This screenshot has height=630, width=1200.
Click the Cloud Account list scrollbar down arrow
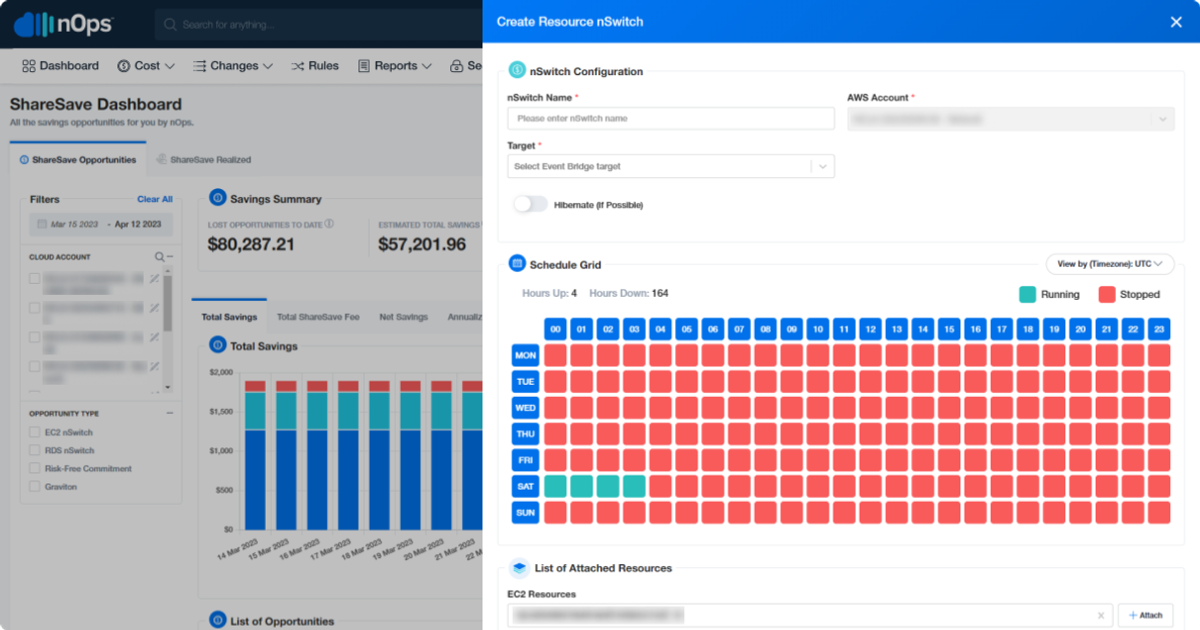point(168,388)
